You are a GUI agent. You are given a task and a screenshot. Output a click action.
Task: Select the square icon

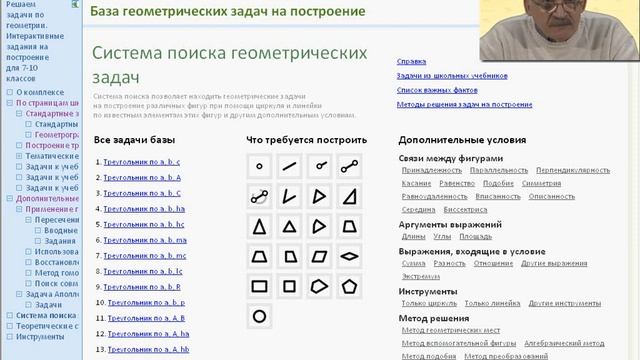click(289, 287)
